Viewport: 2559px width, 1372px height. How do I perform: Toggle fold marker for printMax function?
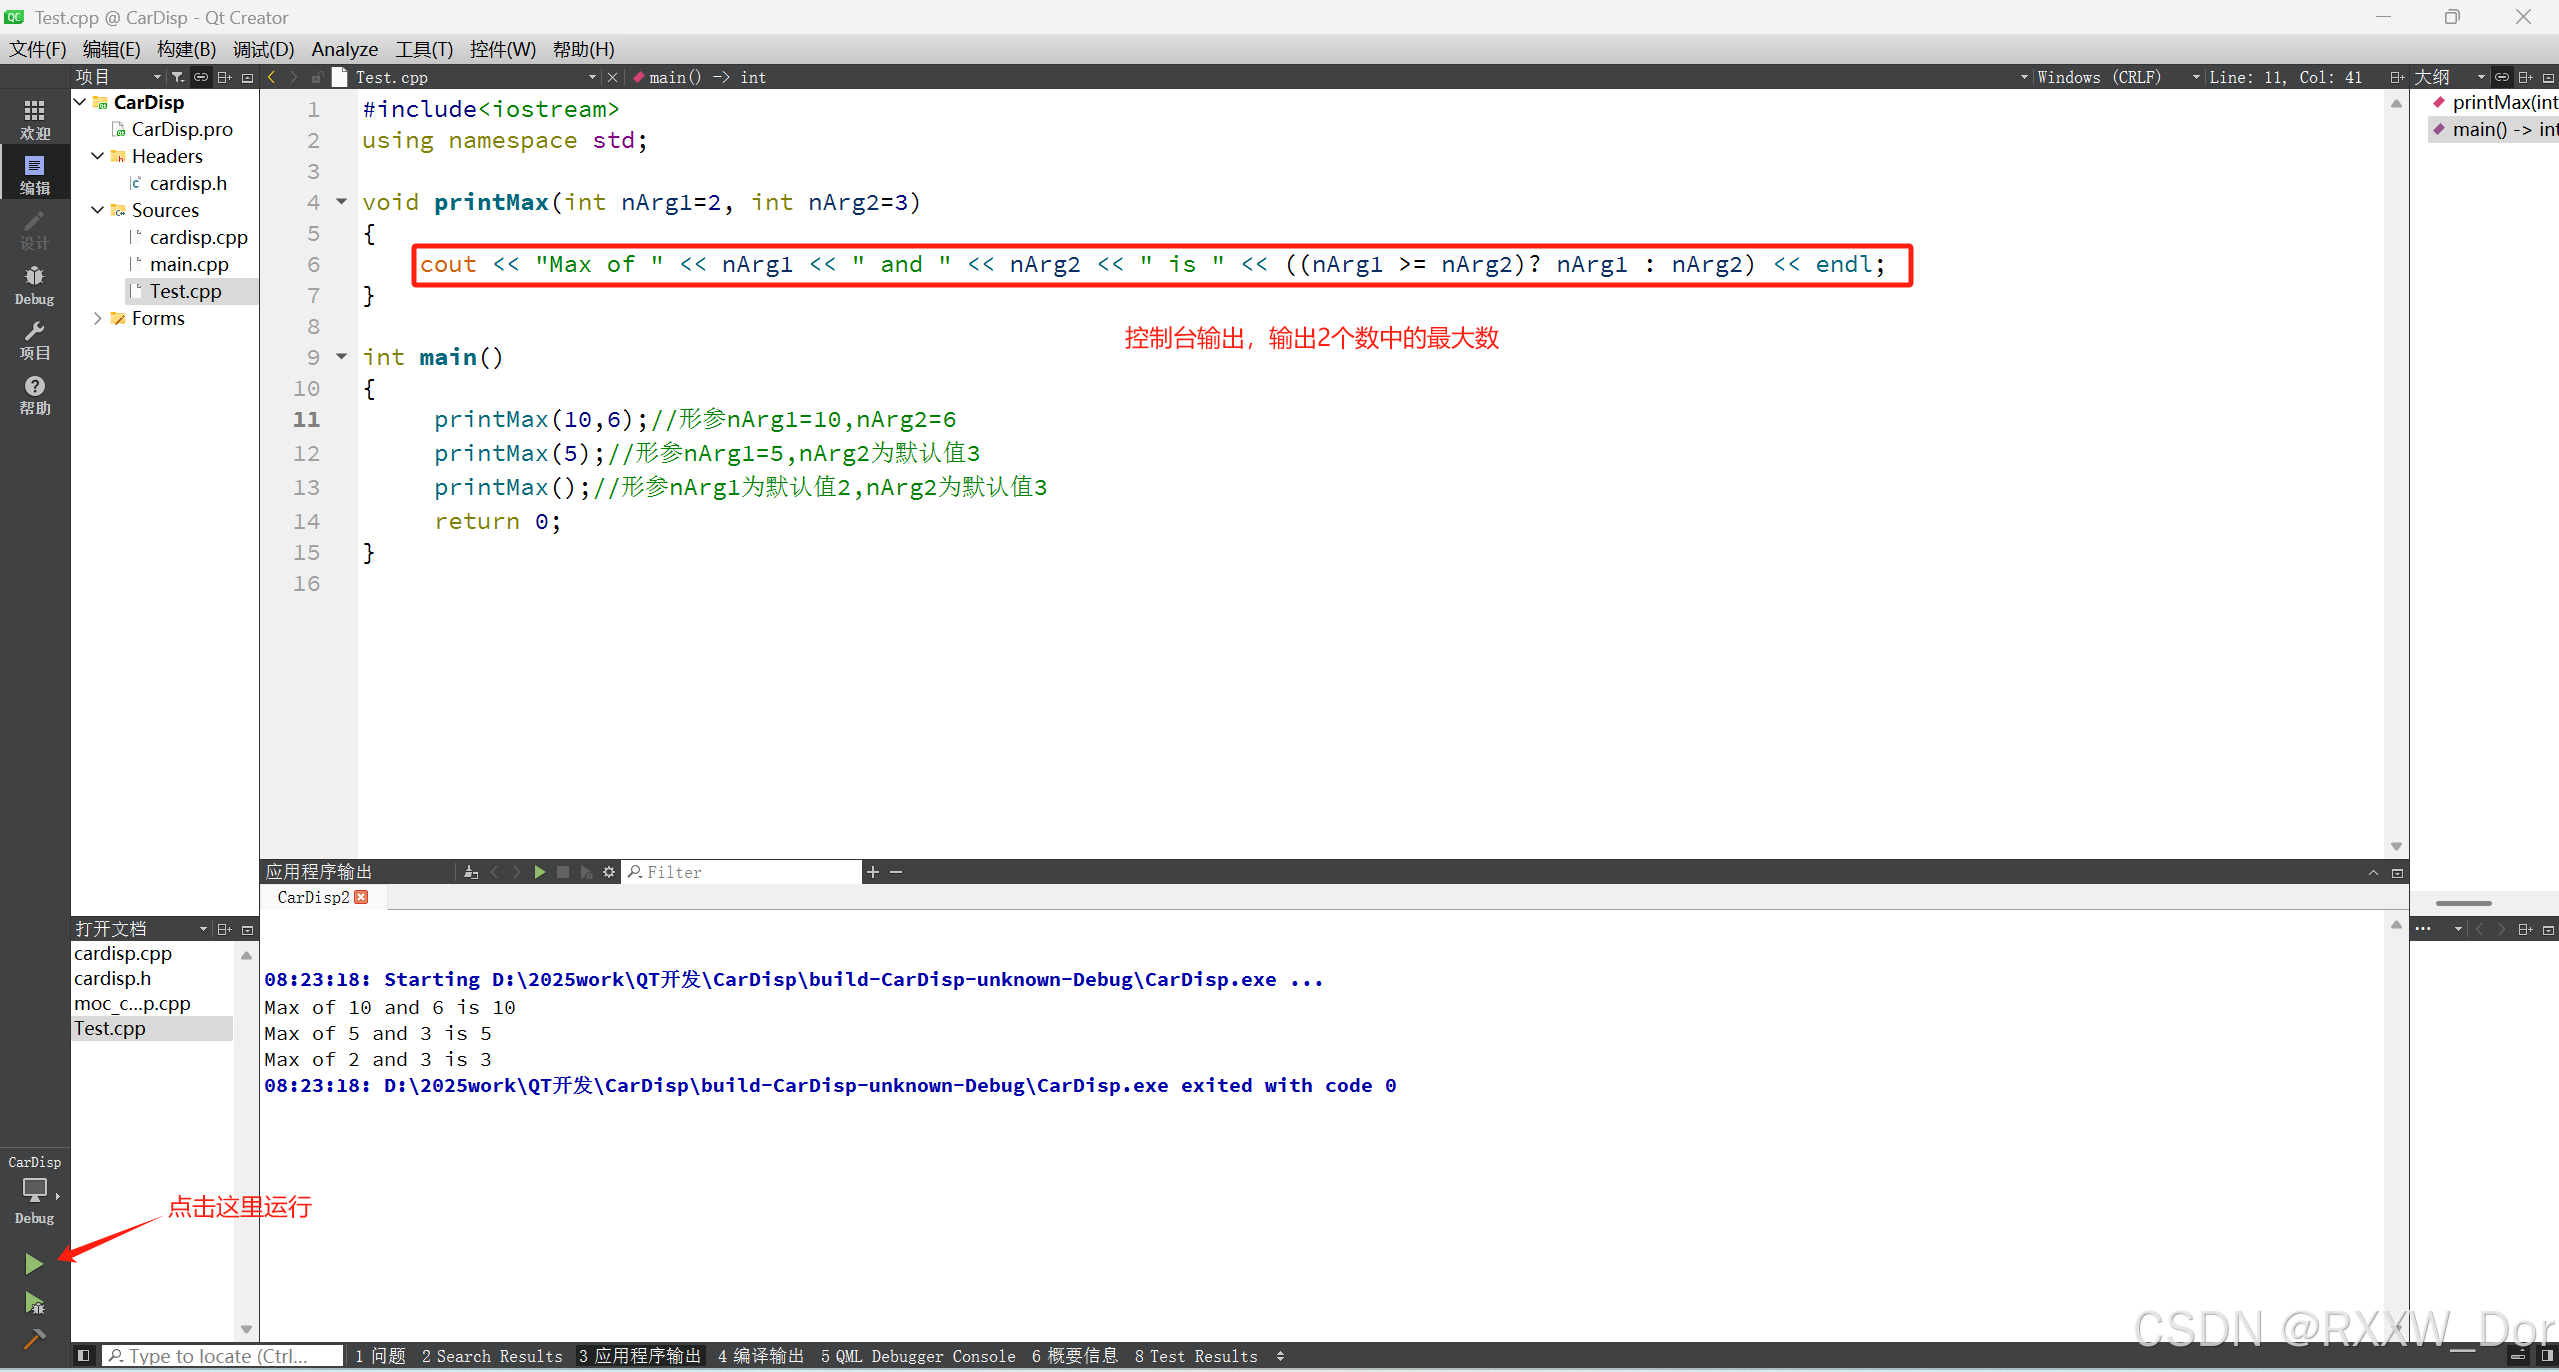click(341, 202)
